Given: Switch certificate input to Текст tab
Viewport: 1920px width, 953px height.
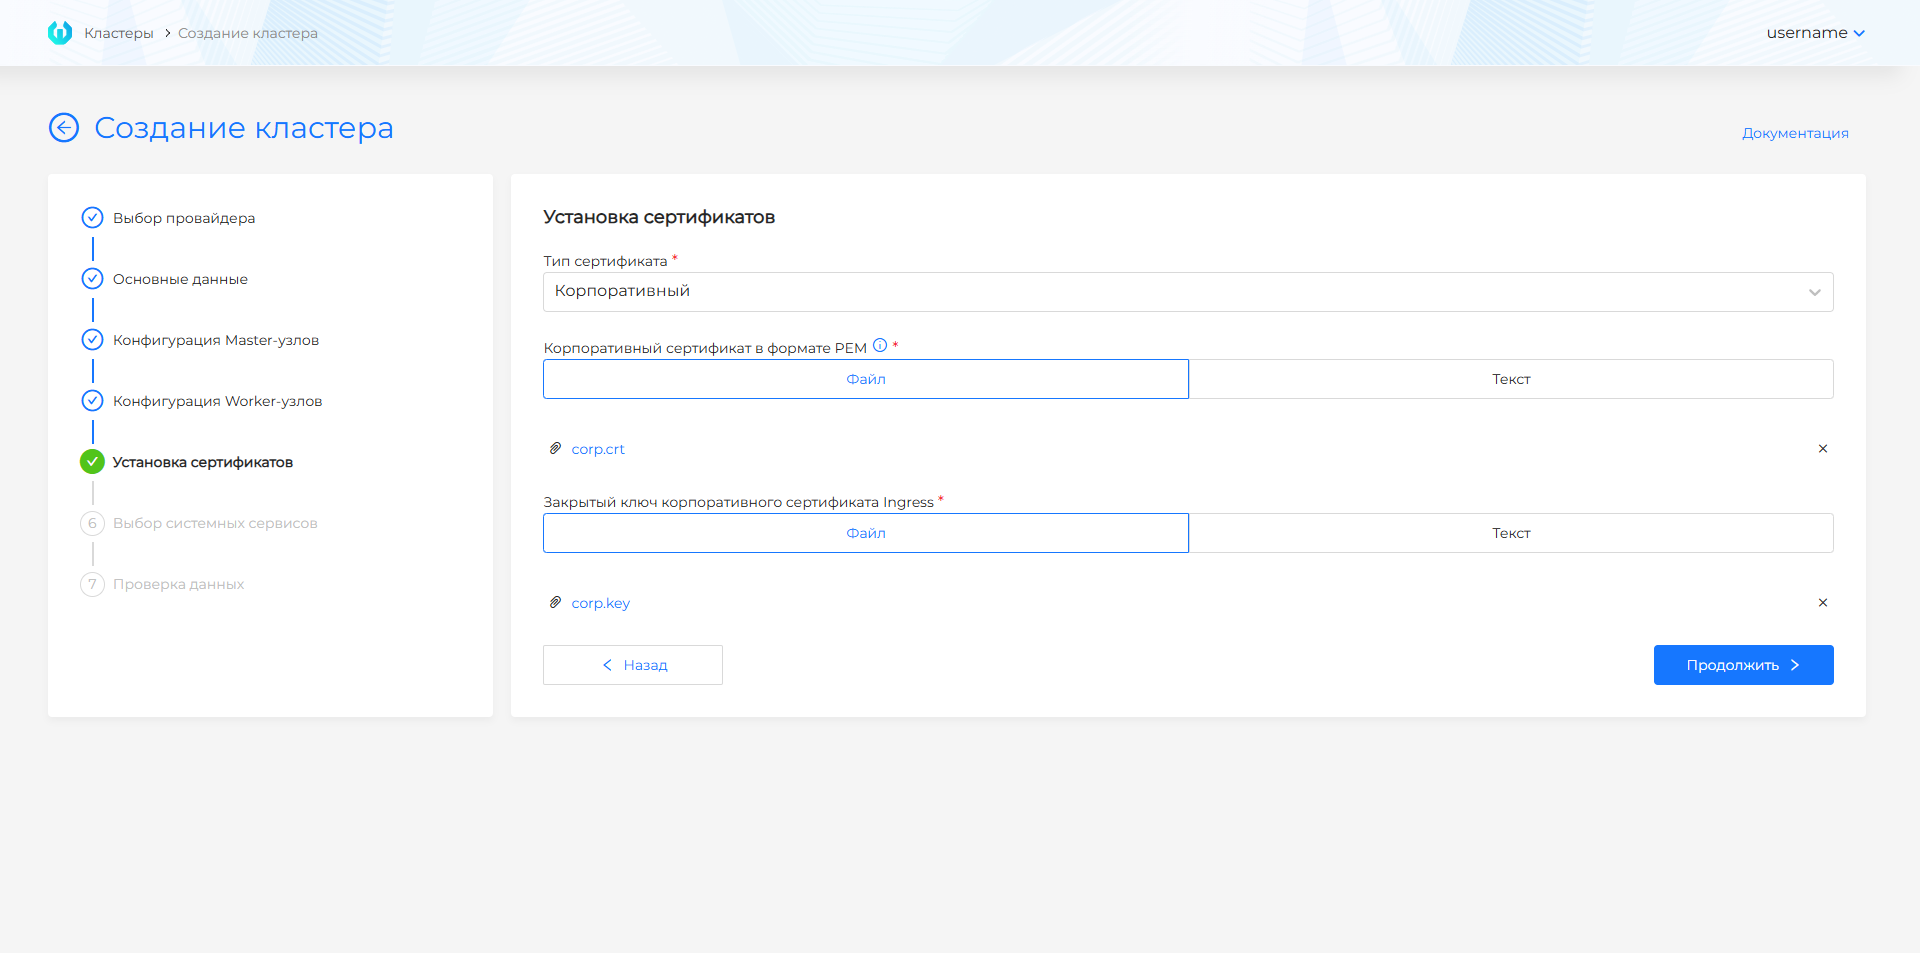Looking at the screenshot, I should [x=1510, y=379].
